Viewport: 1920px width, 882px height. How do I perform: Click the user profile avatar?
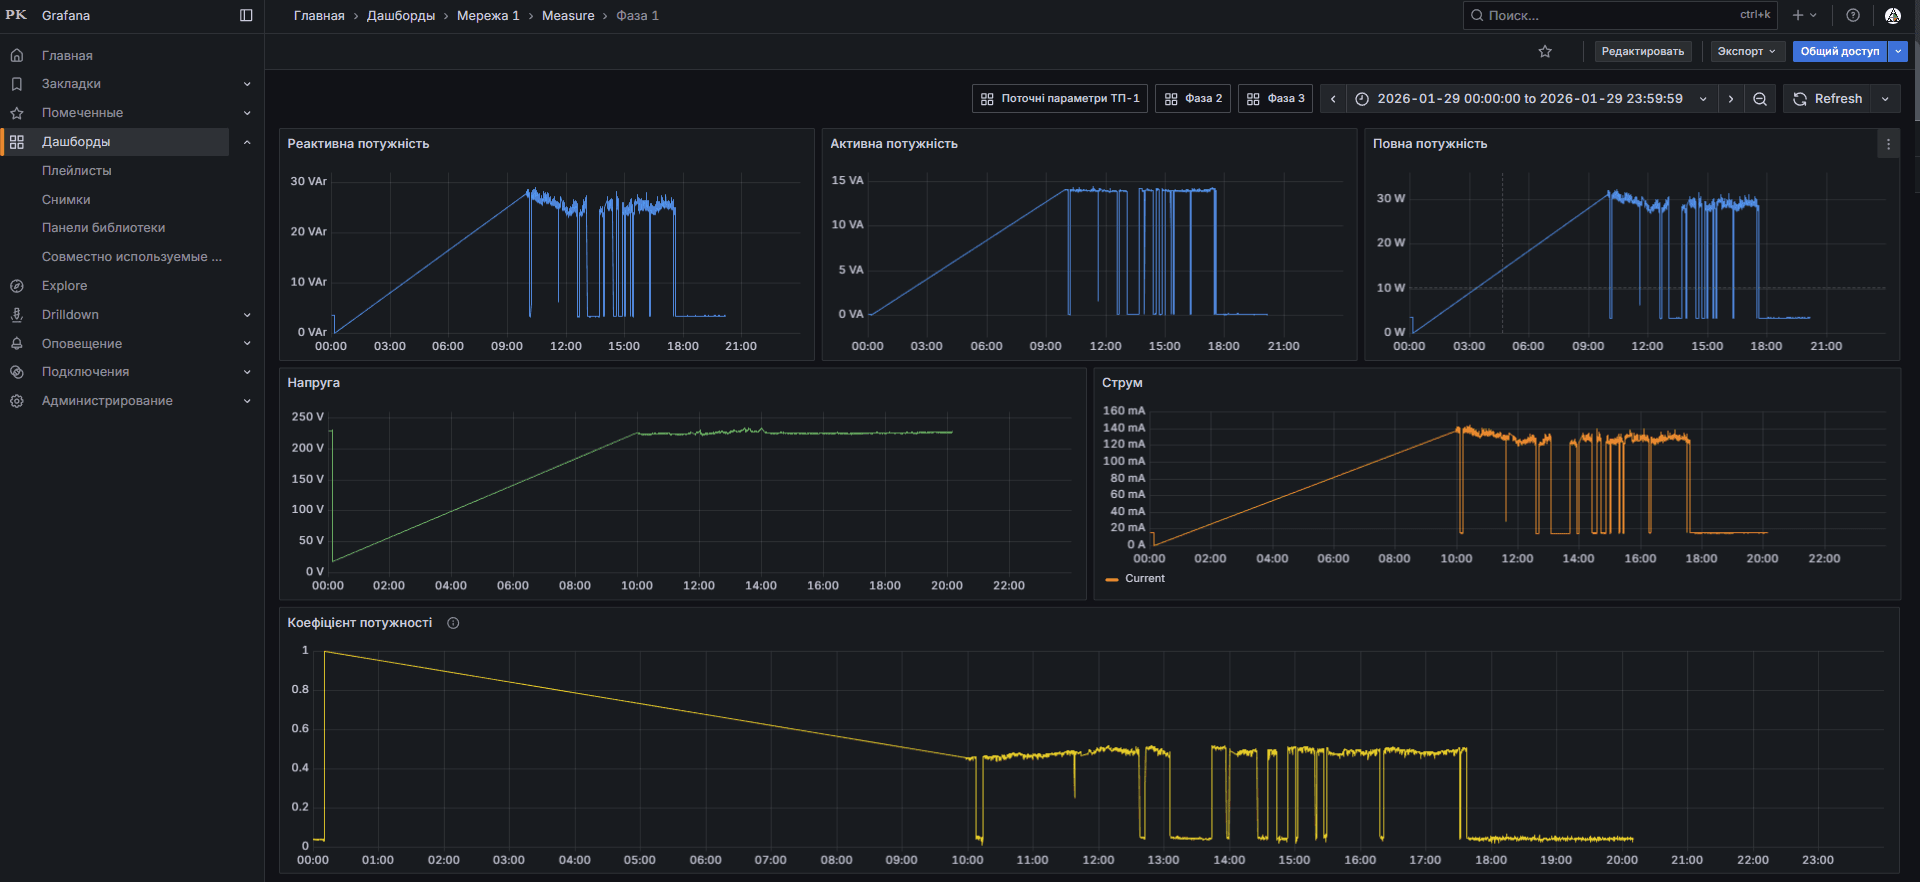pos(1893,16)
